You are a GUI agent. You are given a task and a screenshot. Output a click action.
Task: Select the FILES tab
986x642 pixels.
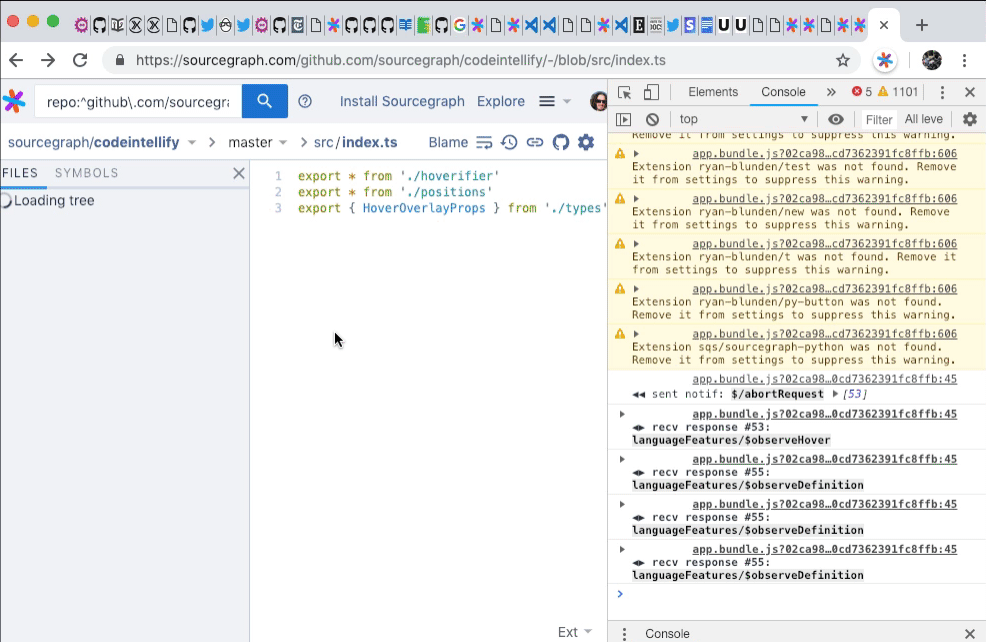pos(19,173)
